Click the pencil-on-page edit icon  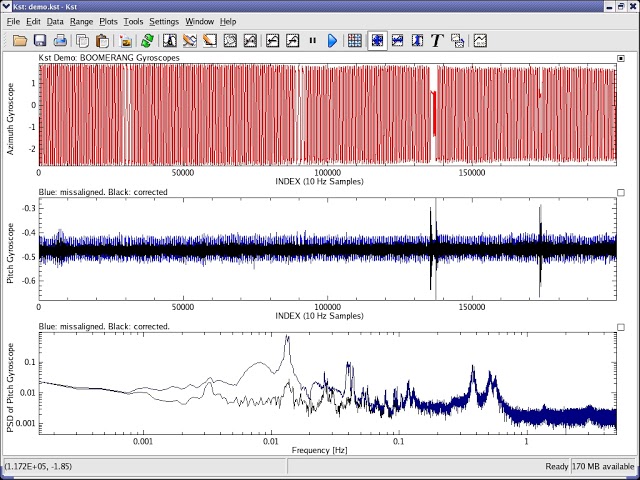210,40
